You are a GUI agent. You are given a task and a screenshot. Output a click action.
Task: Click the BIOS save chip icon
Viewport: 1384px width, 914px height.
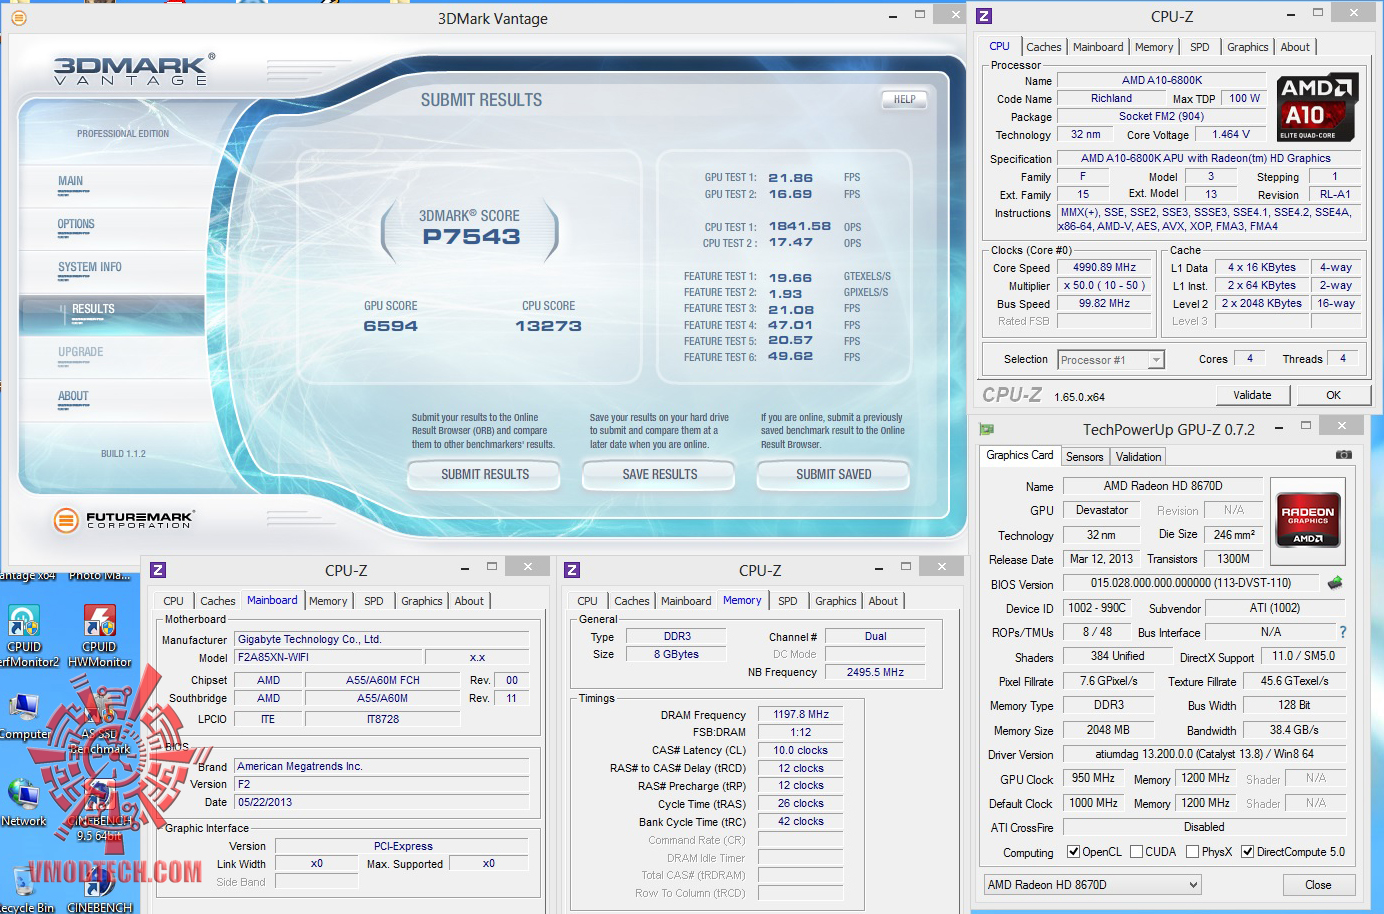tap(1334, 583)
